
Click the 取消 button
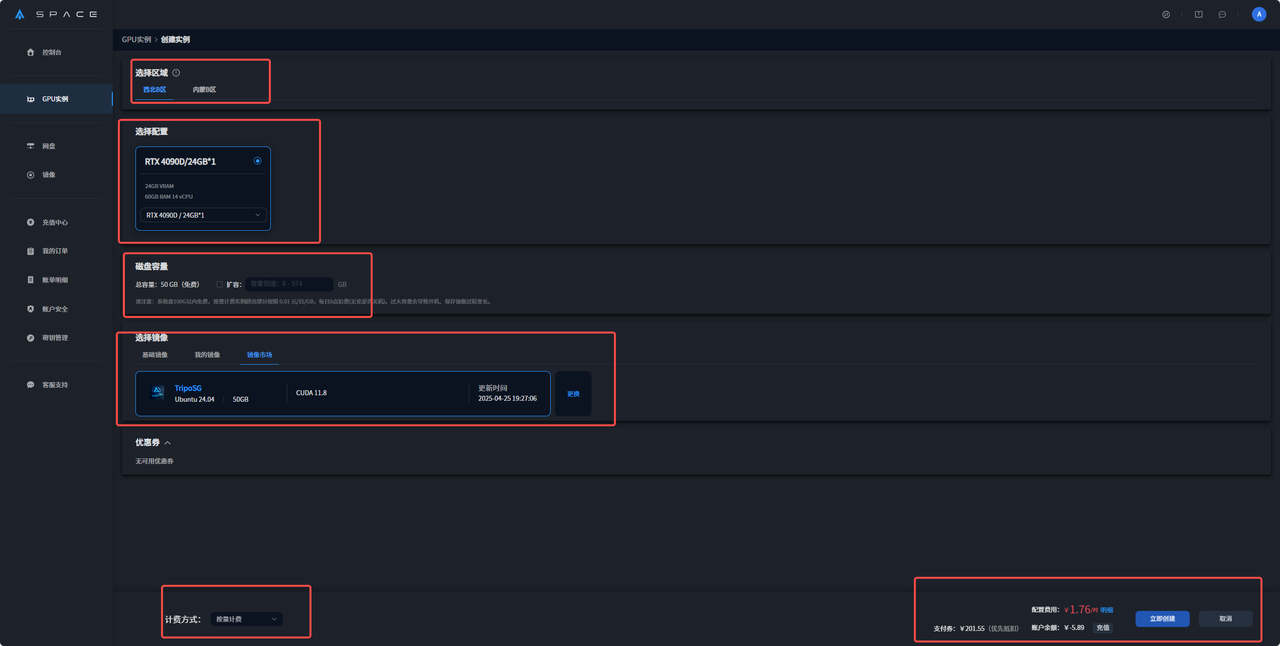1225,619
